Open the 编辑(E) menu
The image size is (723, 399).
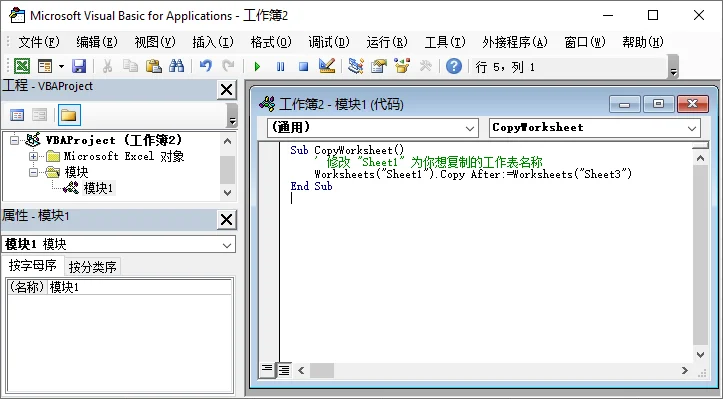pos(97,42)
